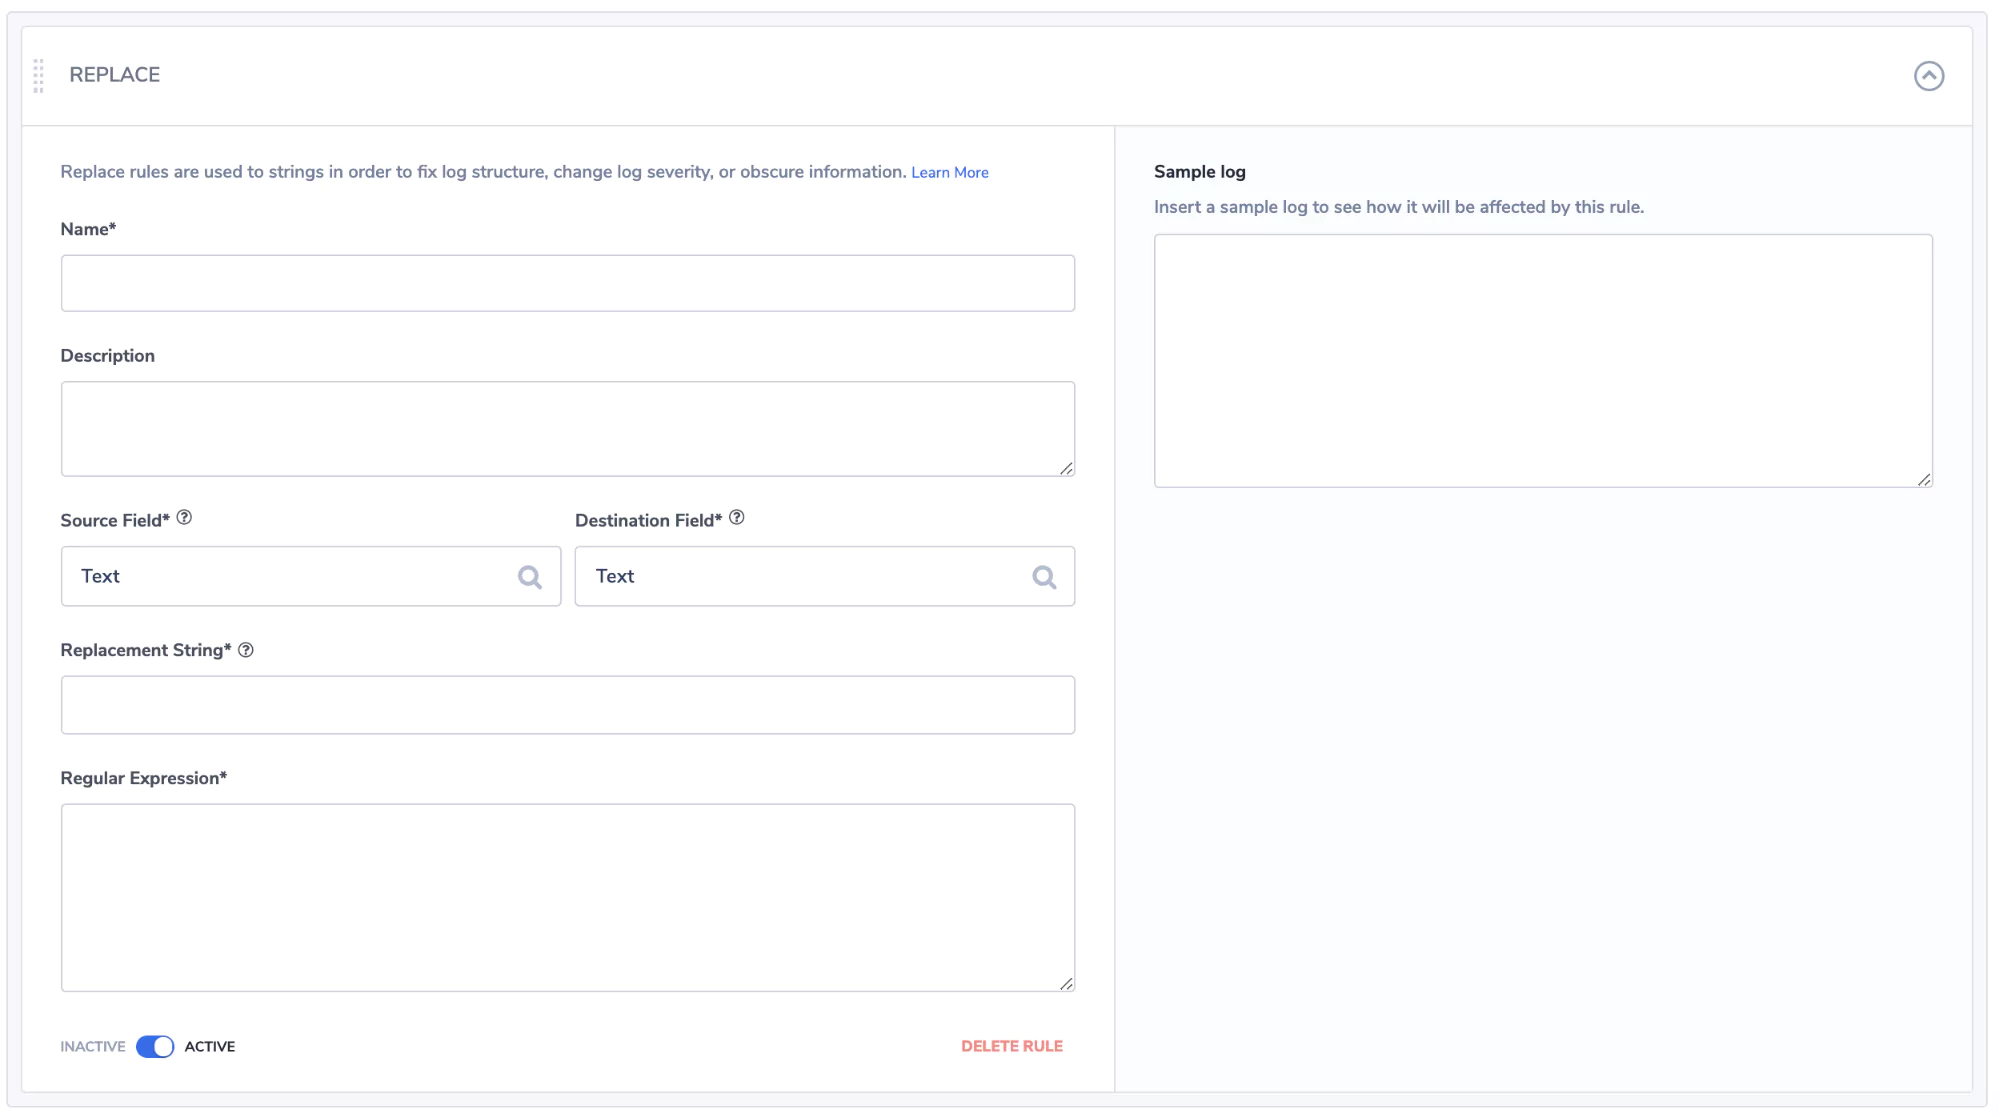1999x1116 pixels.
Task: Click the Sample log resize handle
Action: pyautogui.click(x=1924, y=480)
